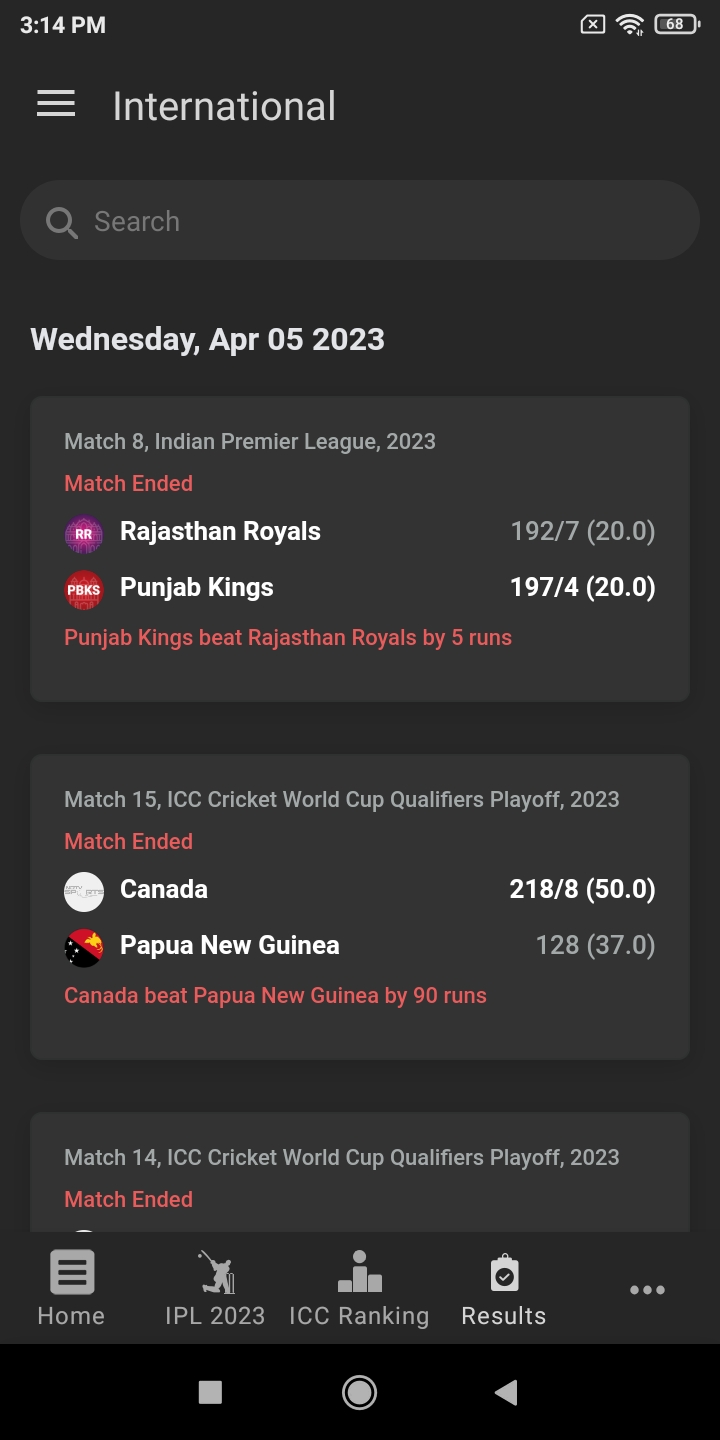Focus the Search input field
This screenshot has height=1440, width=720.
click(380, 221)
